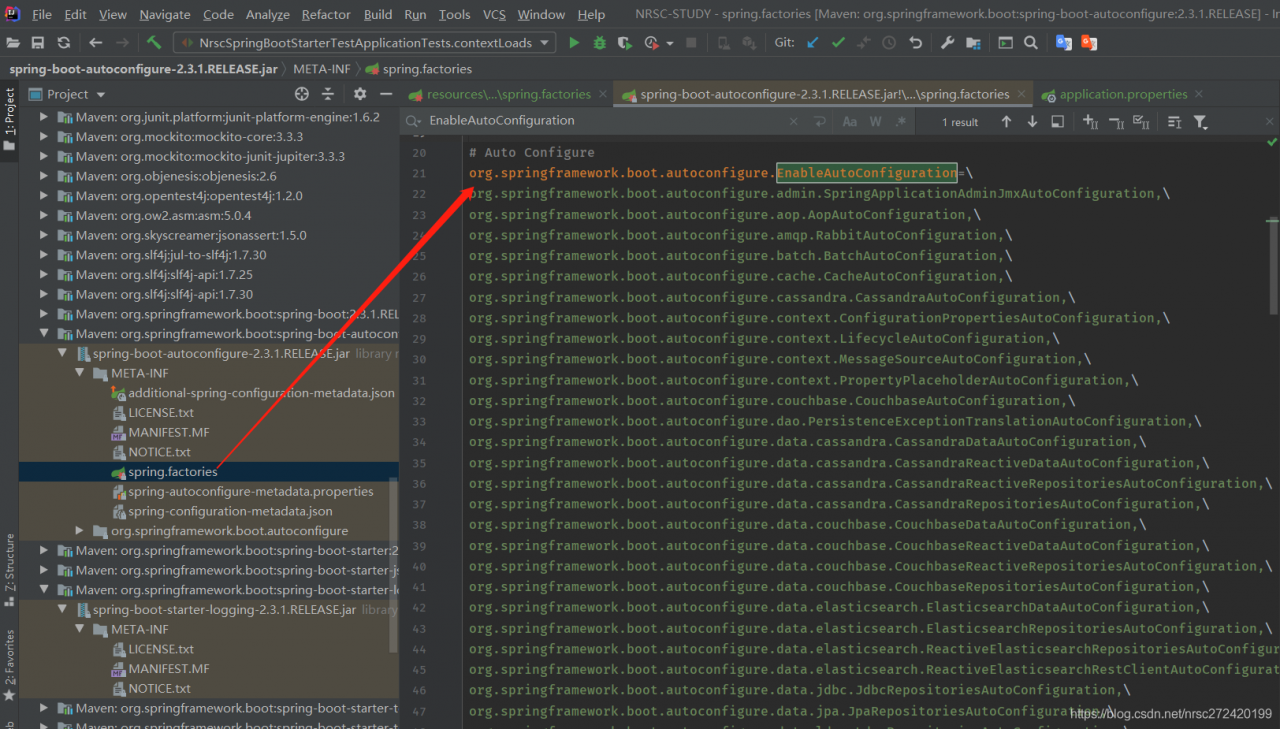This screenshot has height=729, width=1280.
Task: Toggle the Words 'W' search option
Action: tap(875, 121)
